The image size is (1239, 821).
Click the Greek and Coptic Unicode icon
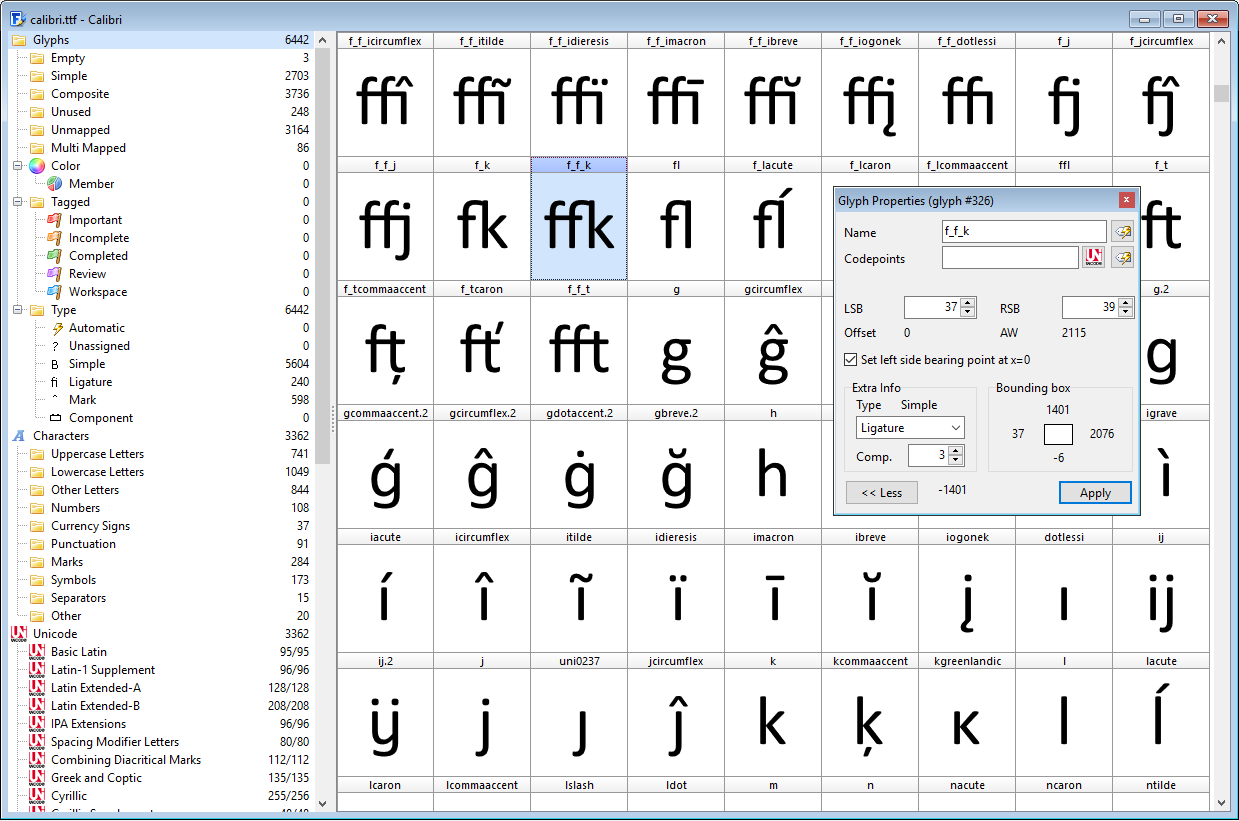coord(37,778)
